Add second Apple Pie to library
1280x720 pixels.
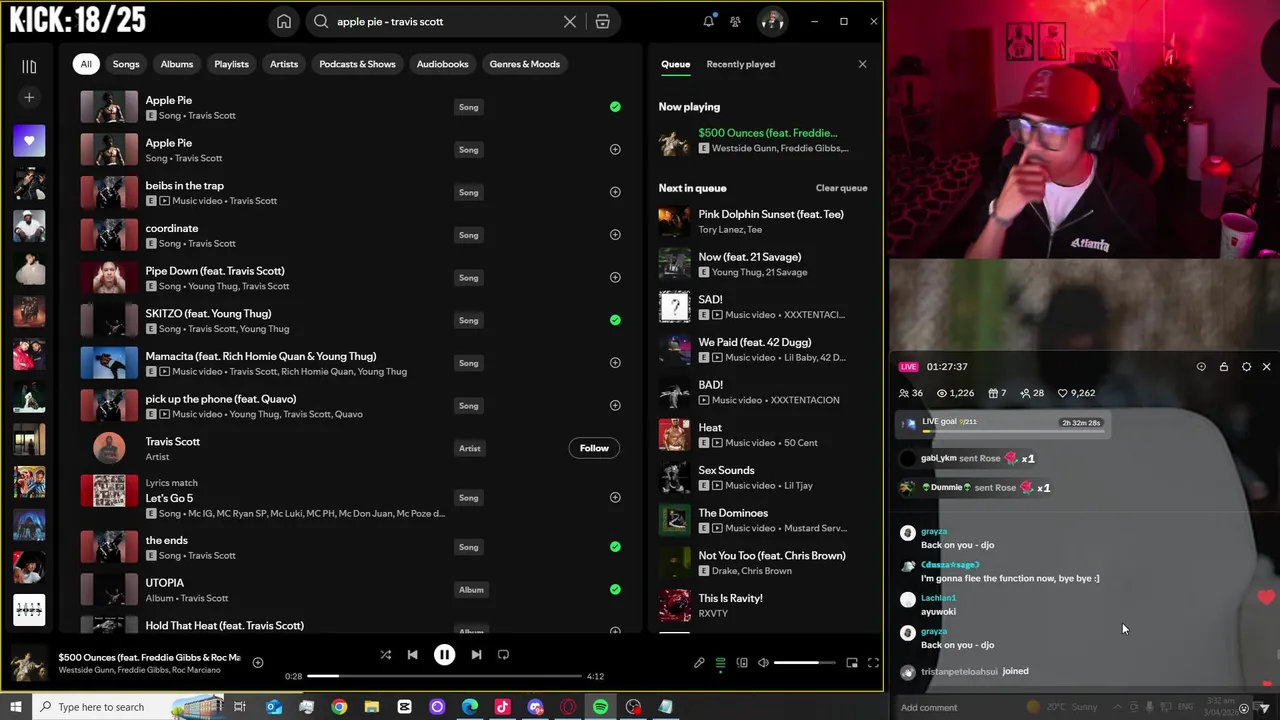point(615,149)
